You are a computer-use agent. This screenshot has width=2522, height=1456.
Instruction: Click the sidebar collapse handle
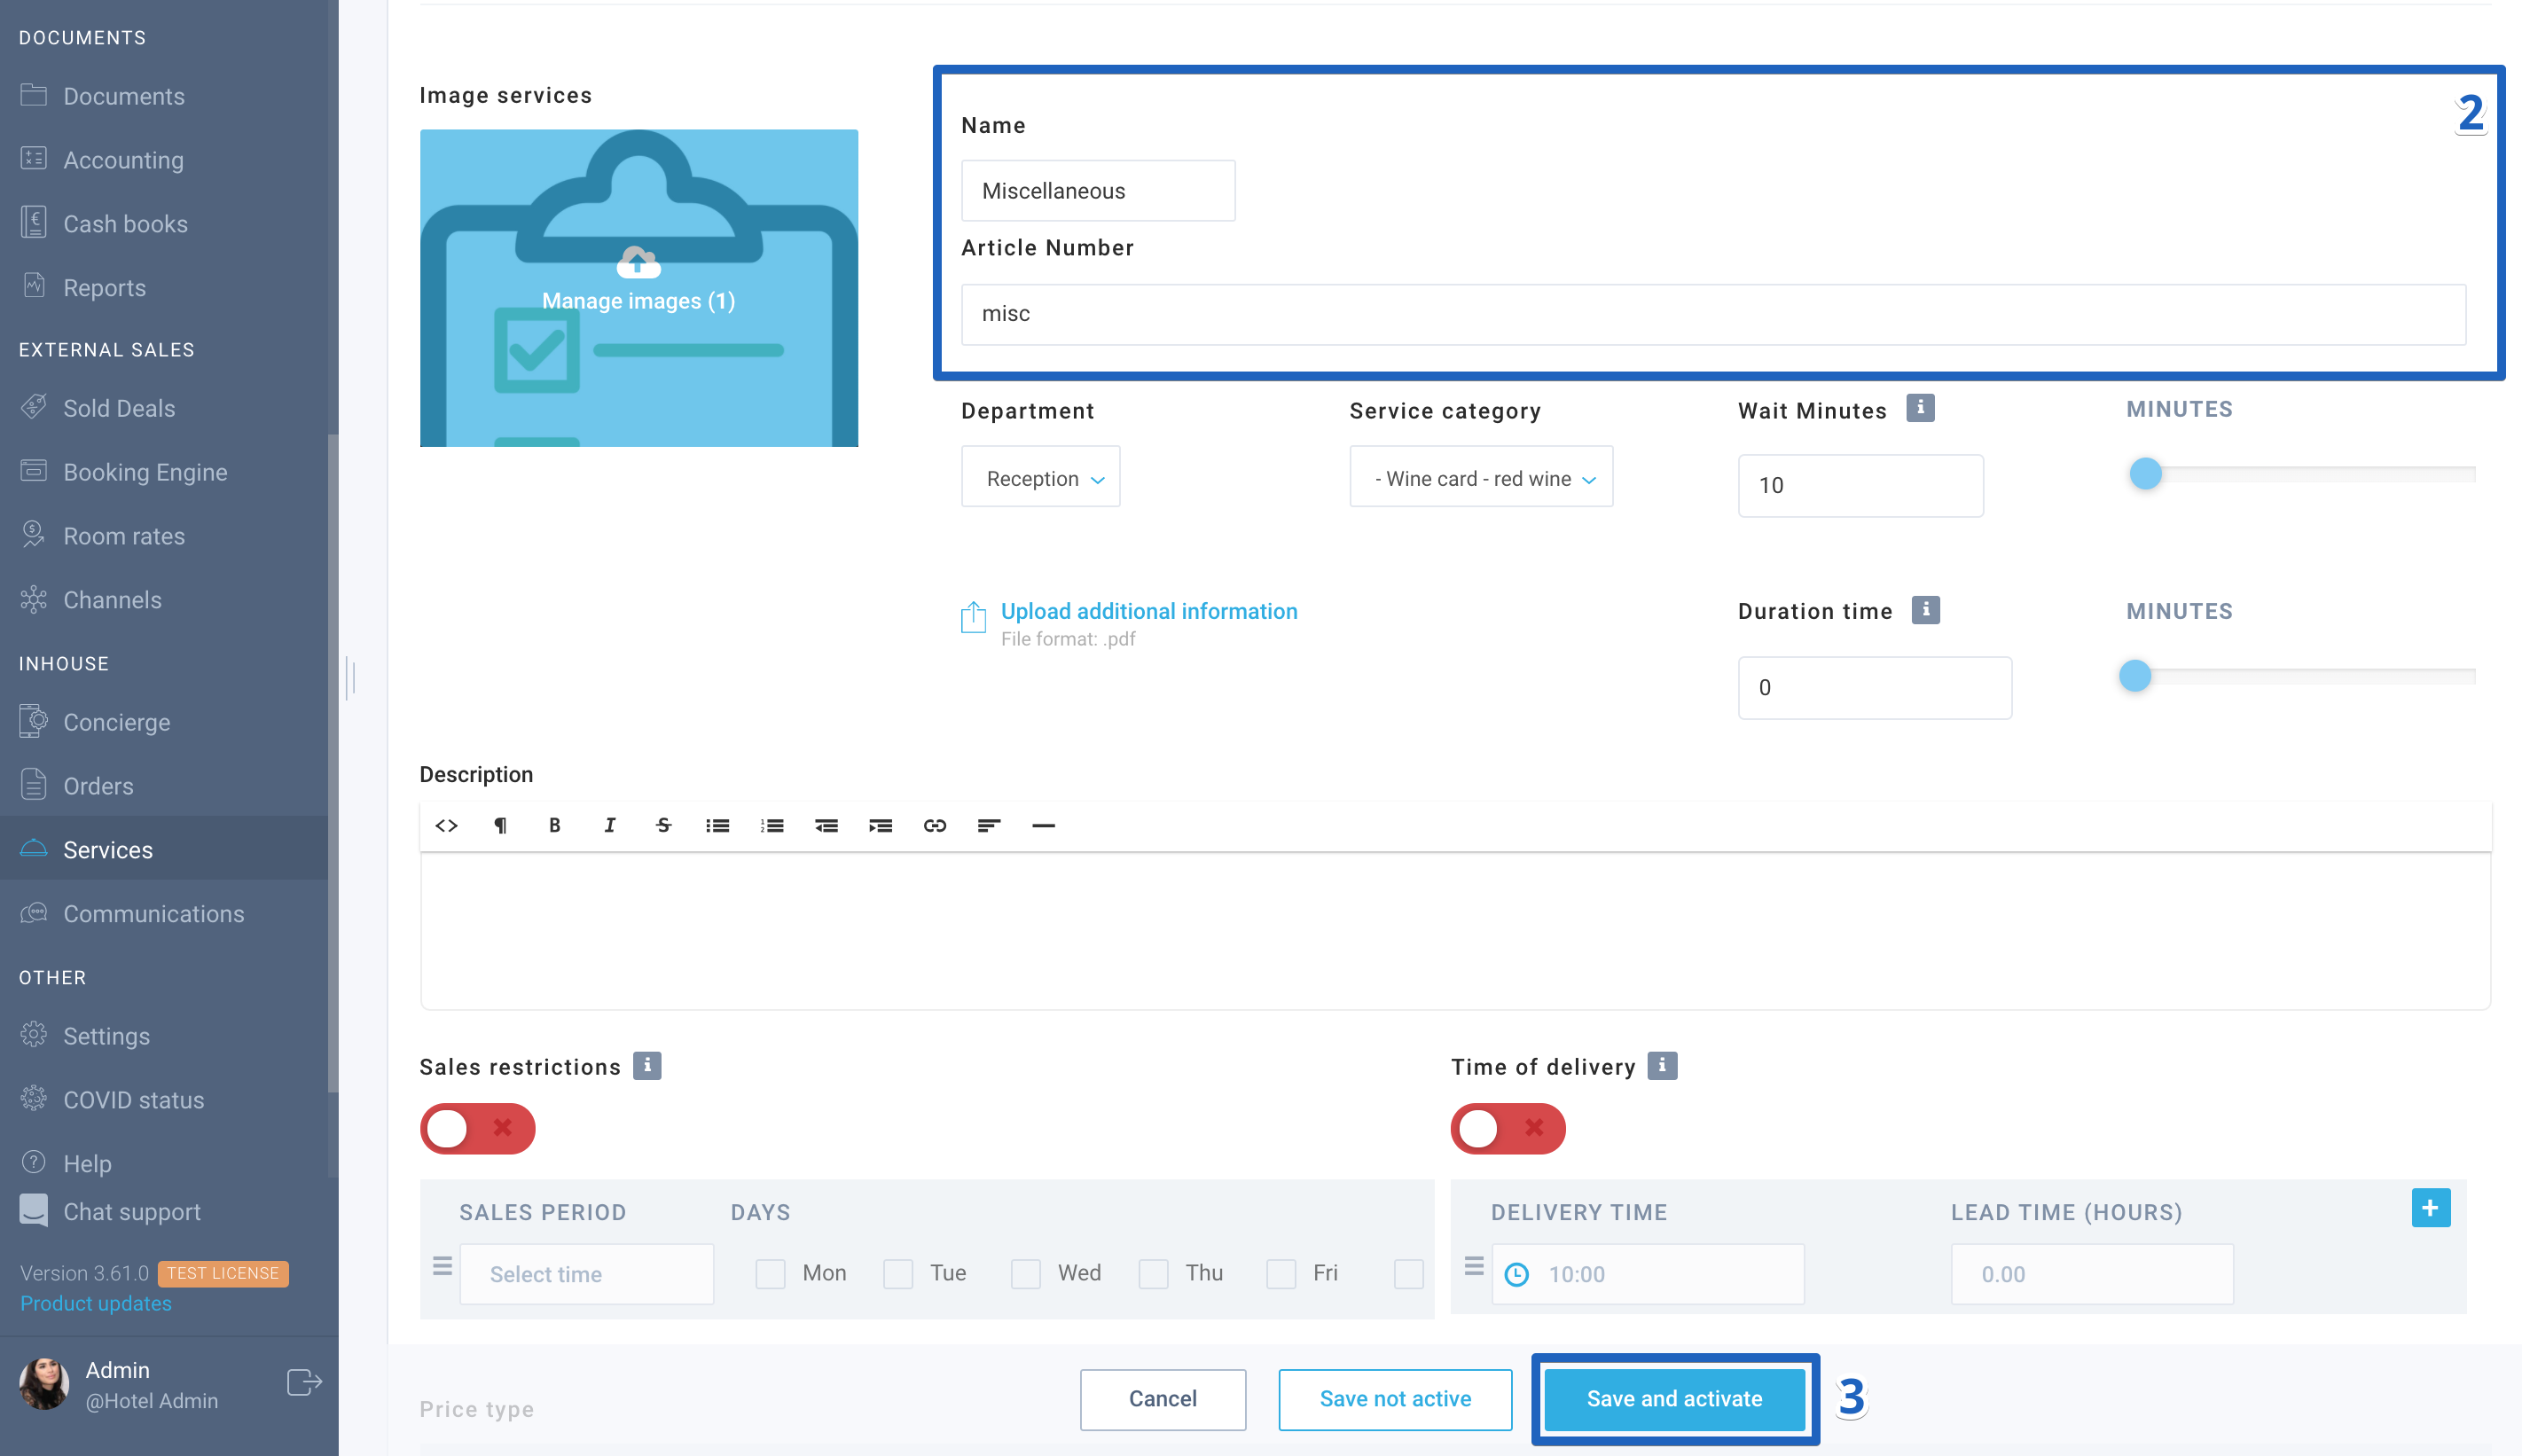coord(350,678)
